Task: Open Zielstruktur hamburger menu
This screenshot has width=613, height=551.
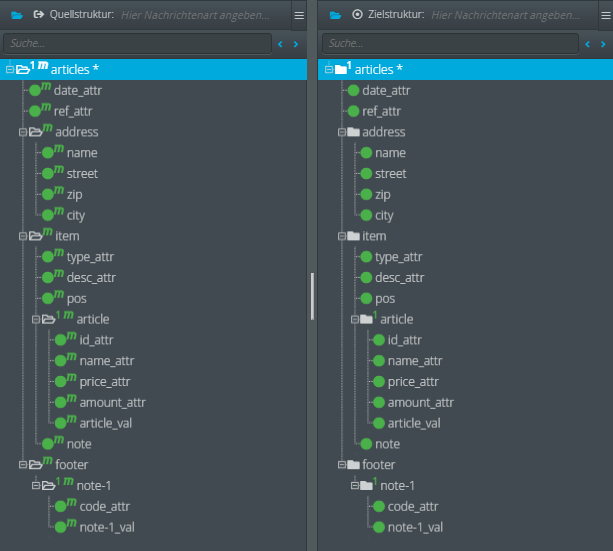Action: pyautogui.click(x=606, y=15)
